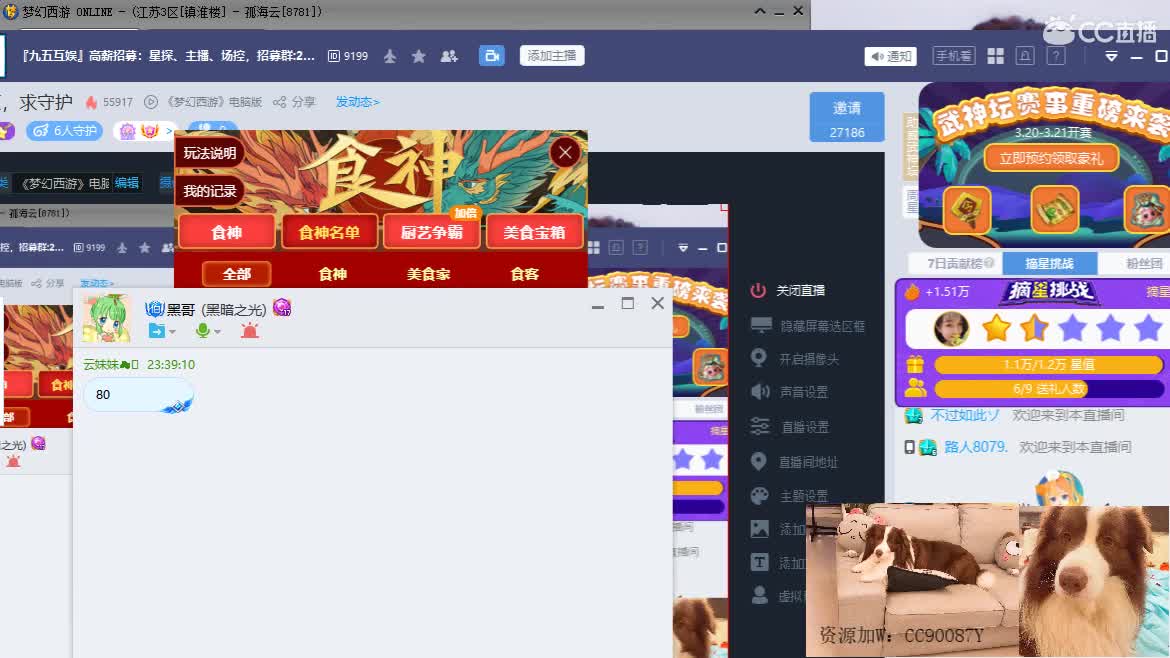This screenshot has width=1170, height=658.
Task: Close the 食神 event popup
Action: click(565, 152)
